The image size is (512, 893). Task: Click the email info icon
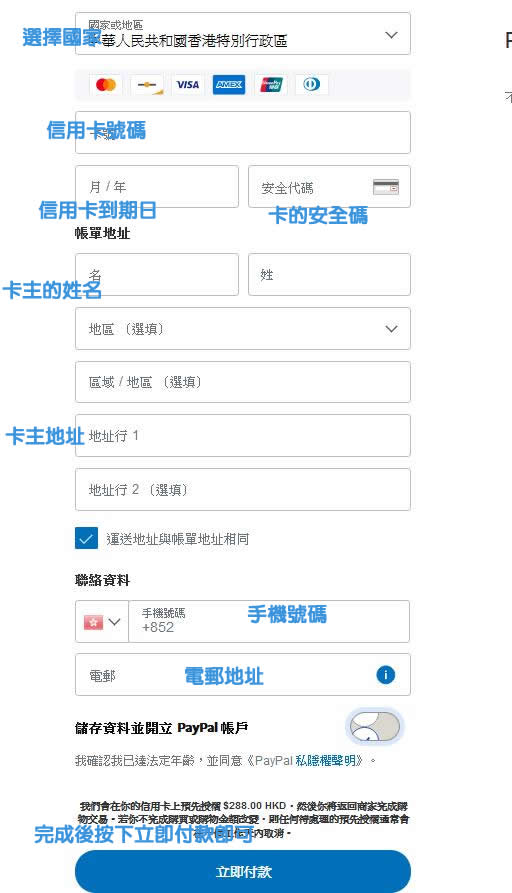click(x=386, y=675)
